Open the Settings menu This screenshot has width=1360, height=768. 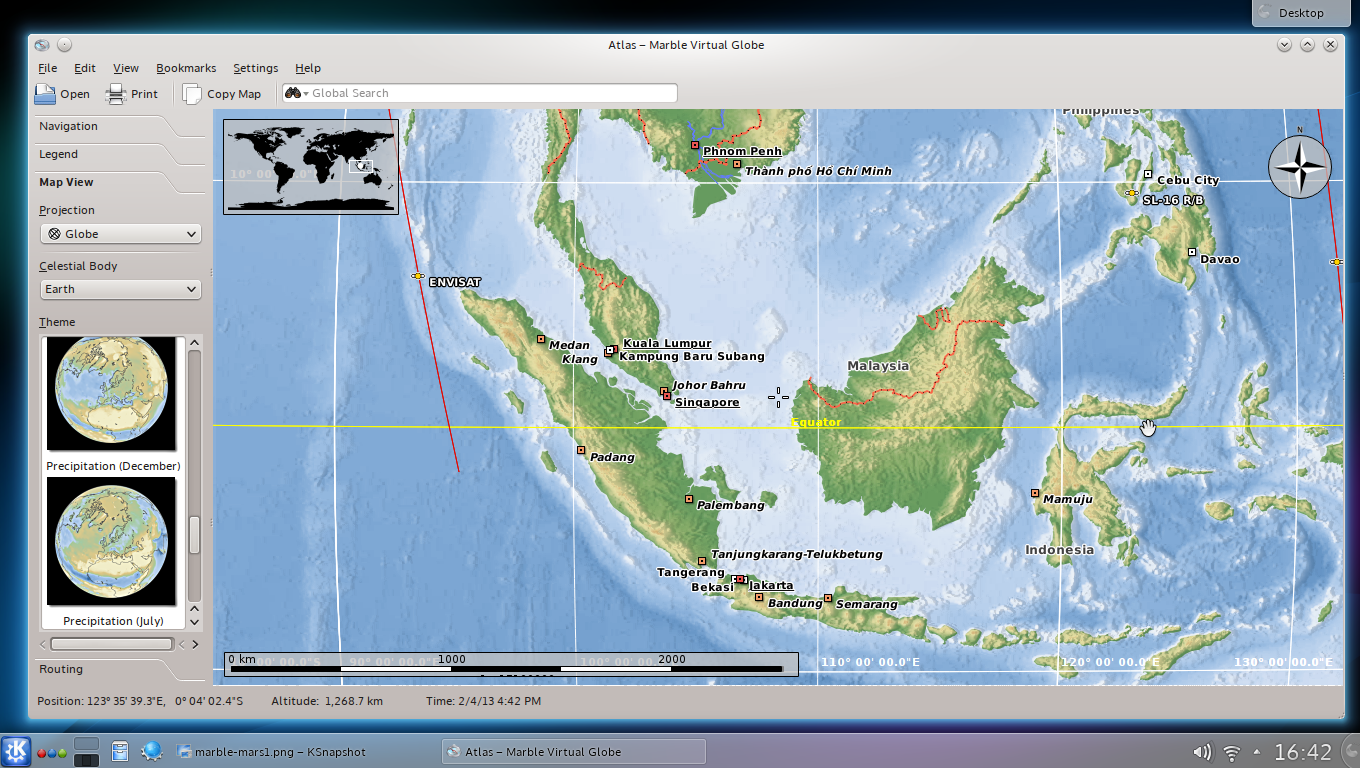click(x=256, y=68)
